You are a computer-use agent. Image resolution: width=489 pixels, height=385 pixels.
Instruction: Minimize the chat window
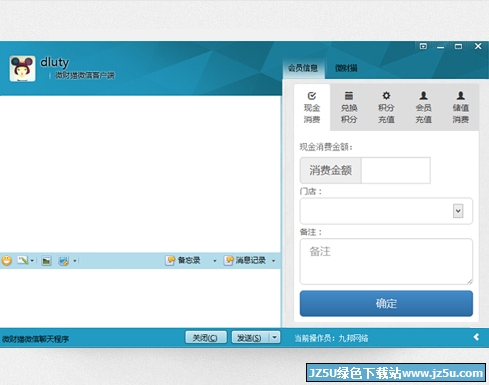point(440,47)
